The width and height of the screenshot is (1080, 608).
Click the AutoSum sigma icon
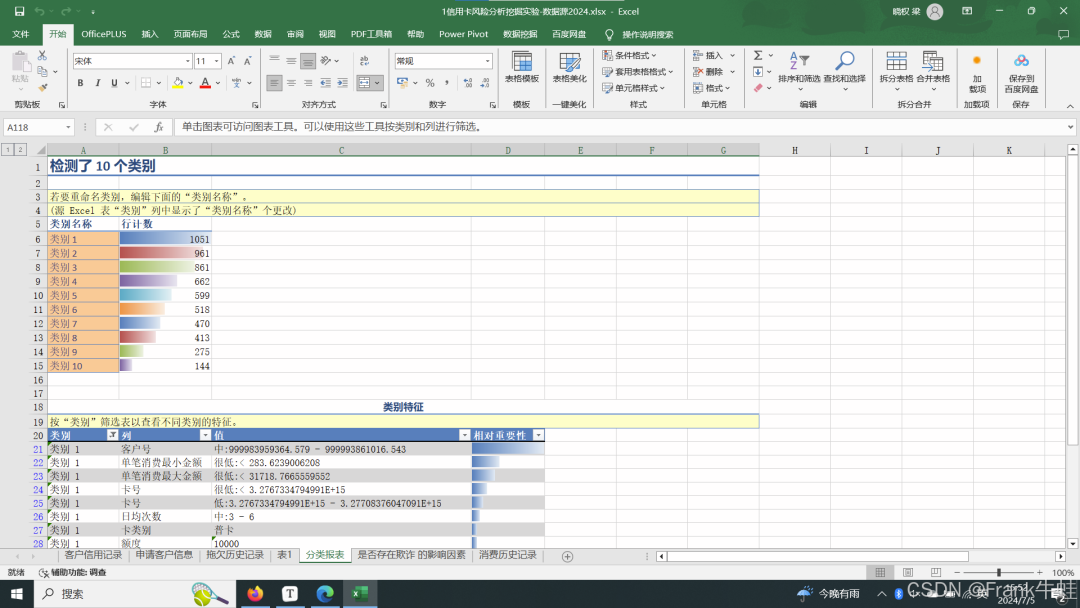click(x=758, y=56)
